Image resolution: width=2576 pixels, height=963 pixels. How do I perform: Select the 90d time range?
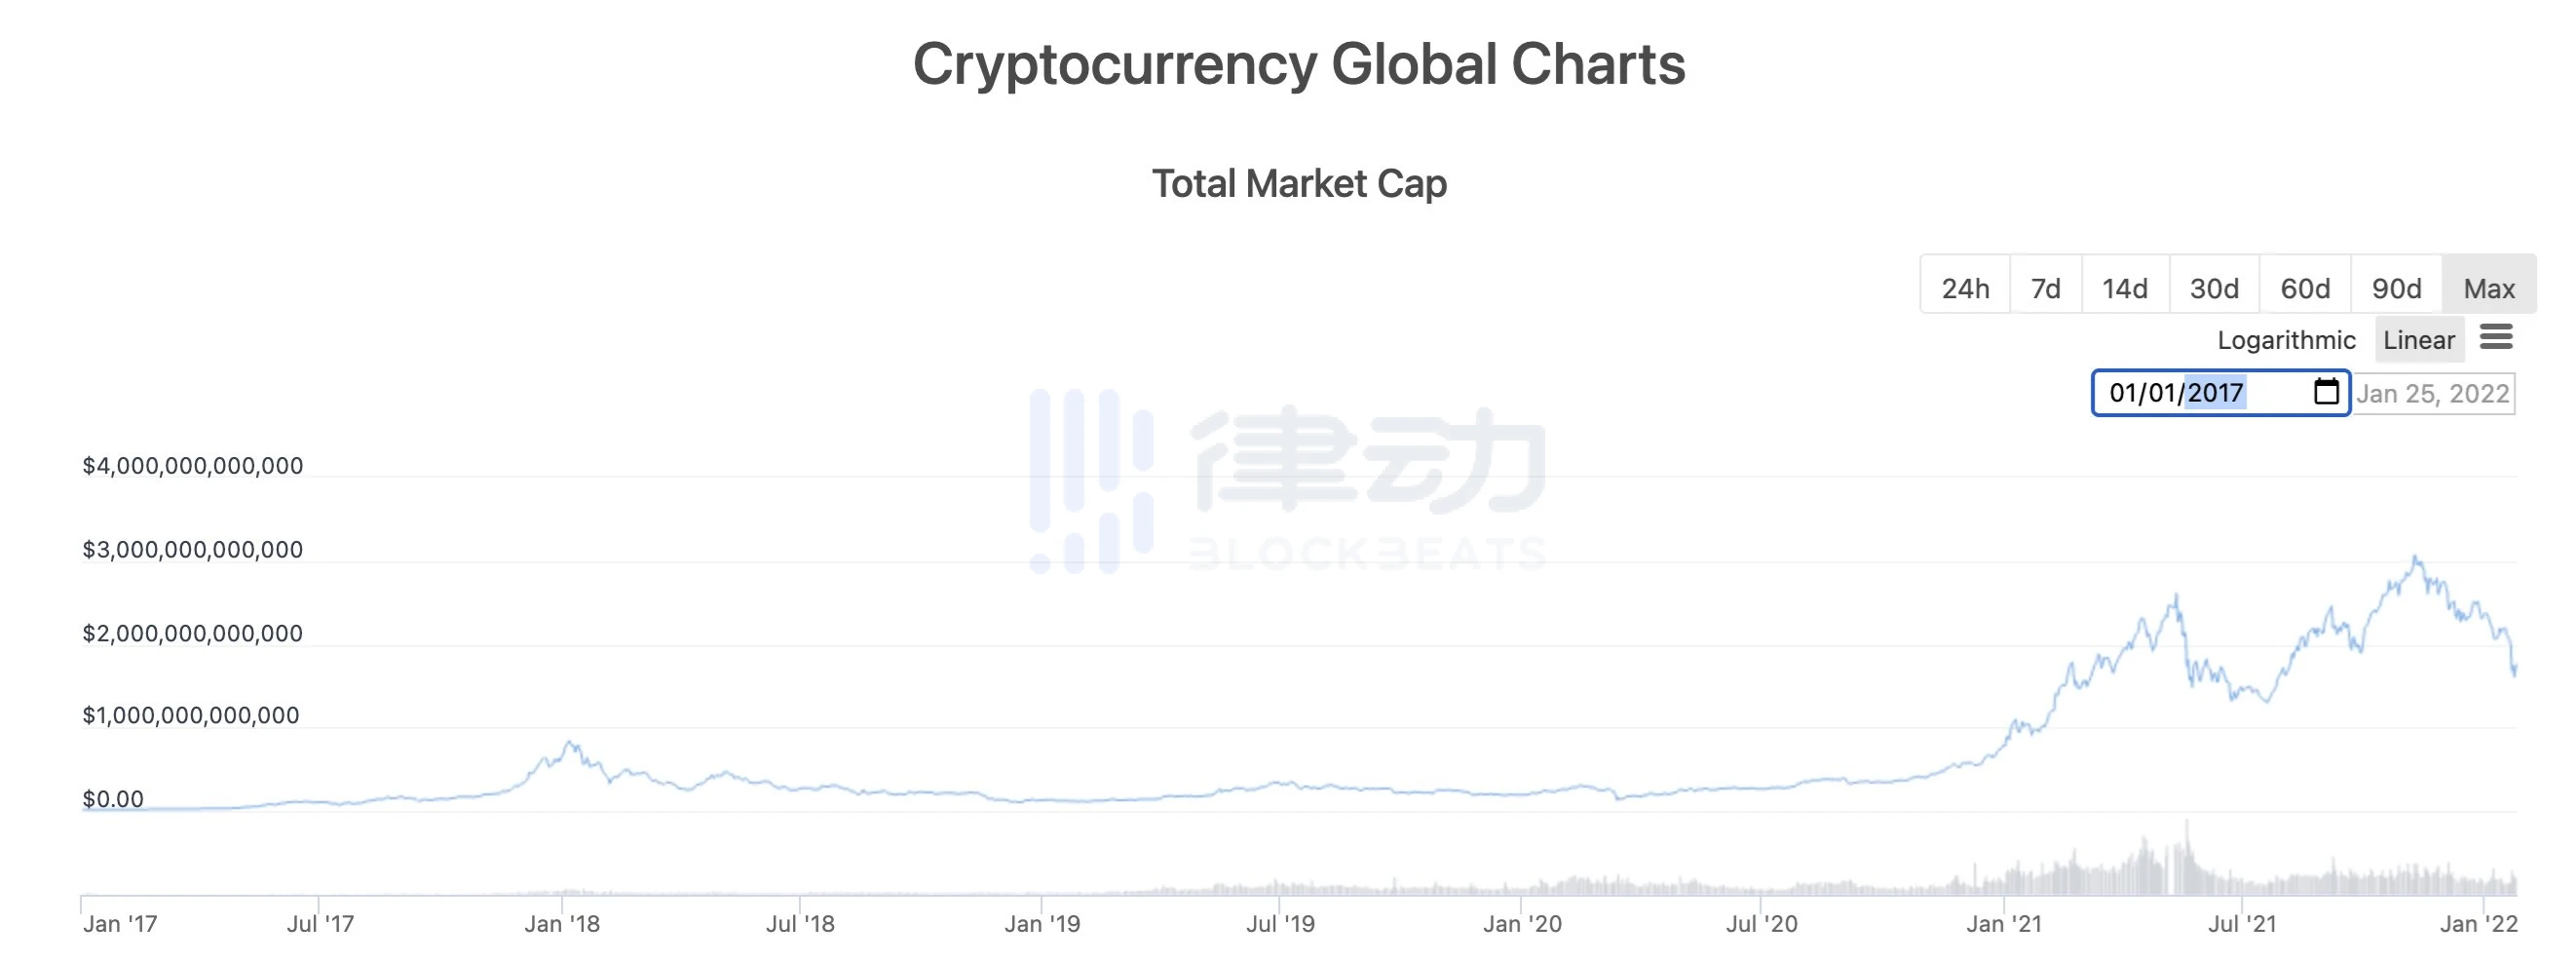point(2396,288)
